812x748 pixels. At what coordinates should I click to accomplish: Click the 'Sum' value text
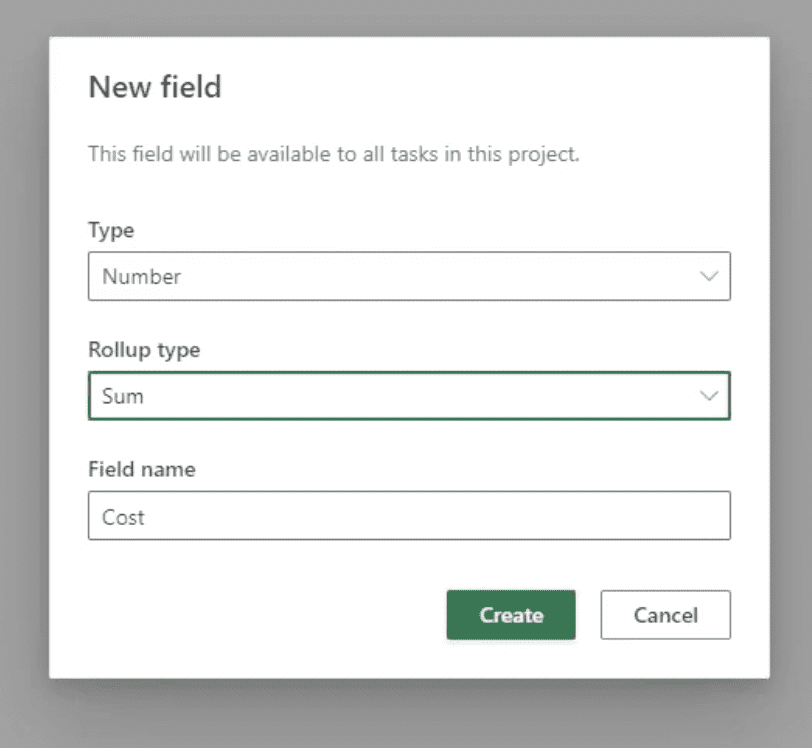(123, 396)
